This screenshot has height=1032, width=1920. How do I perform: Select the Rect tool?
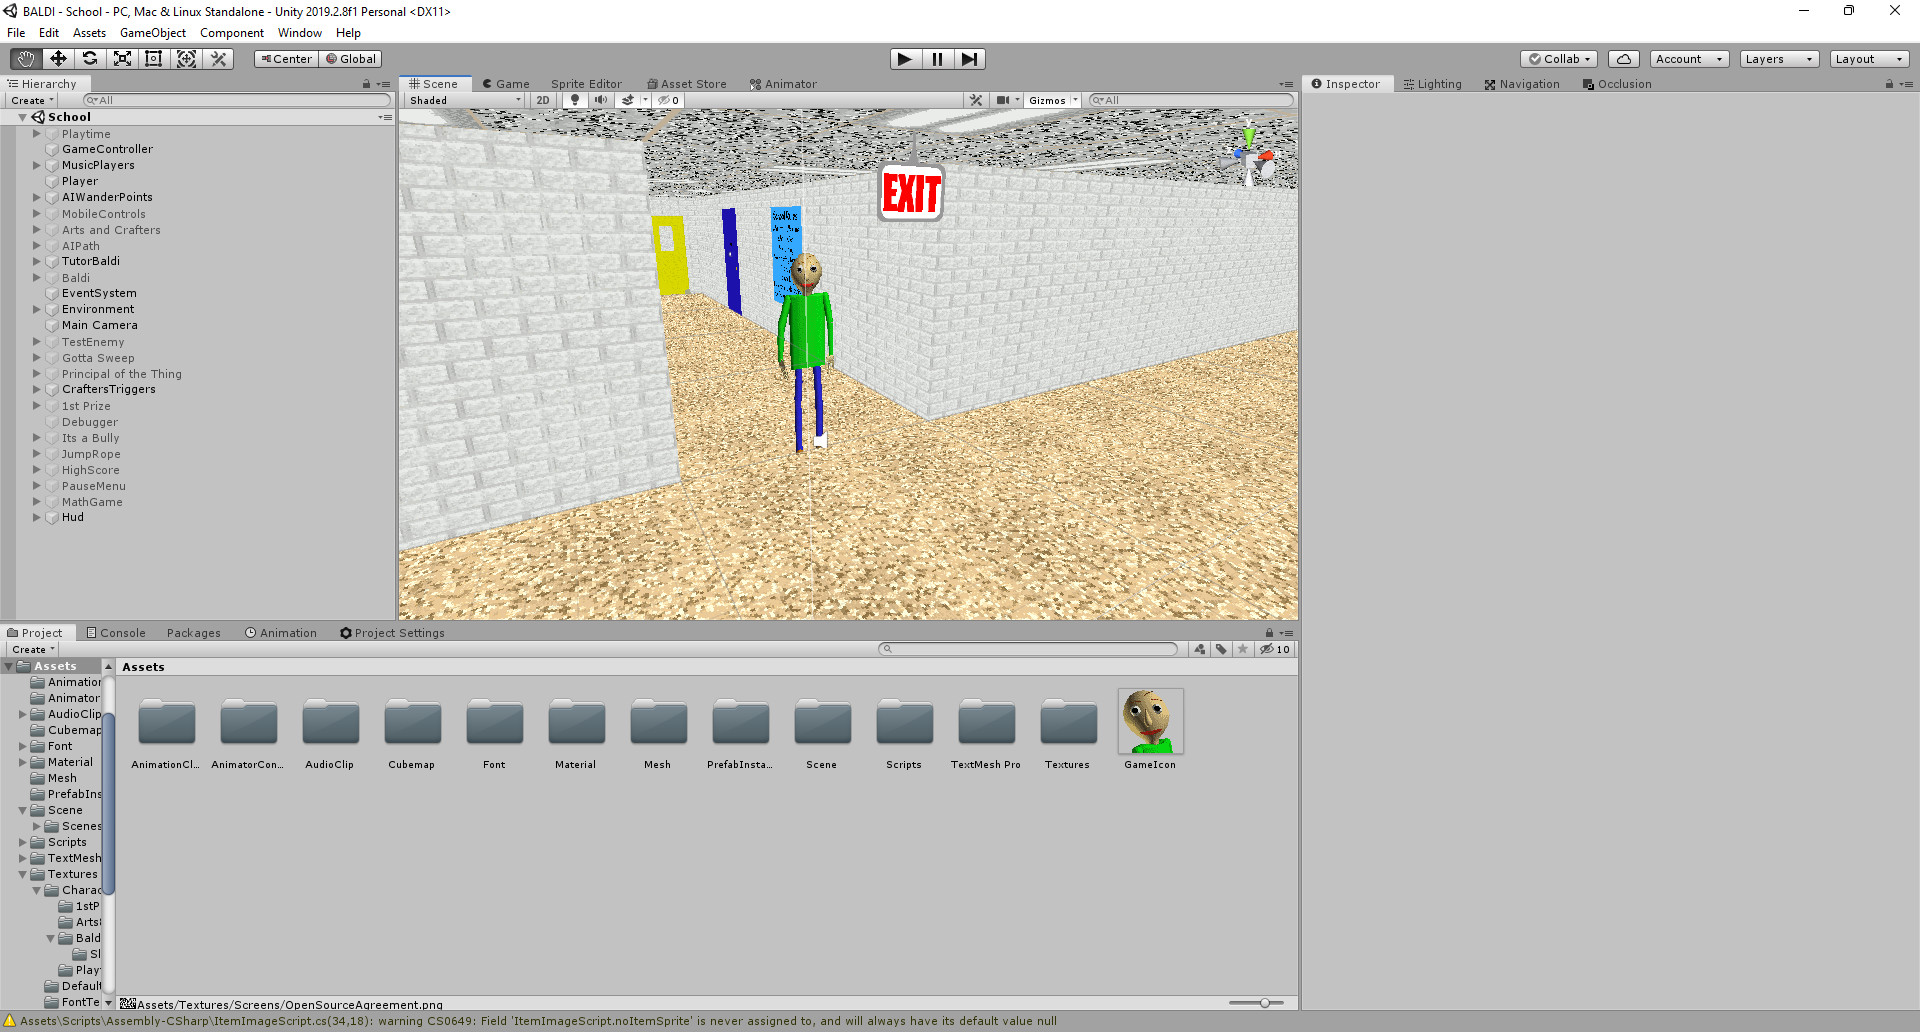point(154,58)
